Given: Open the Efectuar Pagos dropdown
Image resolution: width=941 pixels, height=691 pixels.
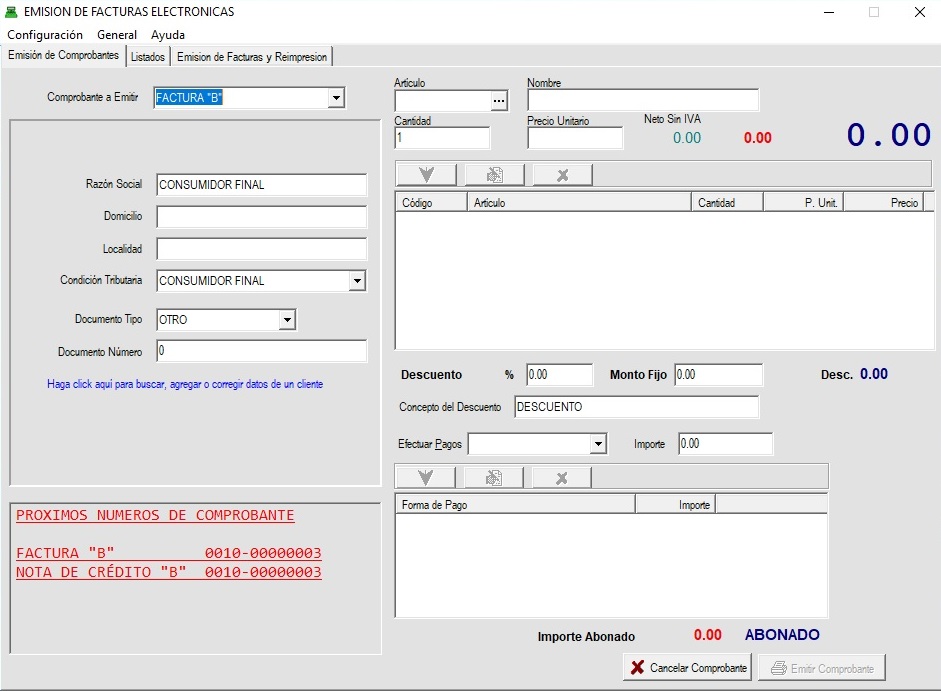Looking at the screenshot, I should (598, 444).
